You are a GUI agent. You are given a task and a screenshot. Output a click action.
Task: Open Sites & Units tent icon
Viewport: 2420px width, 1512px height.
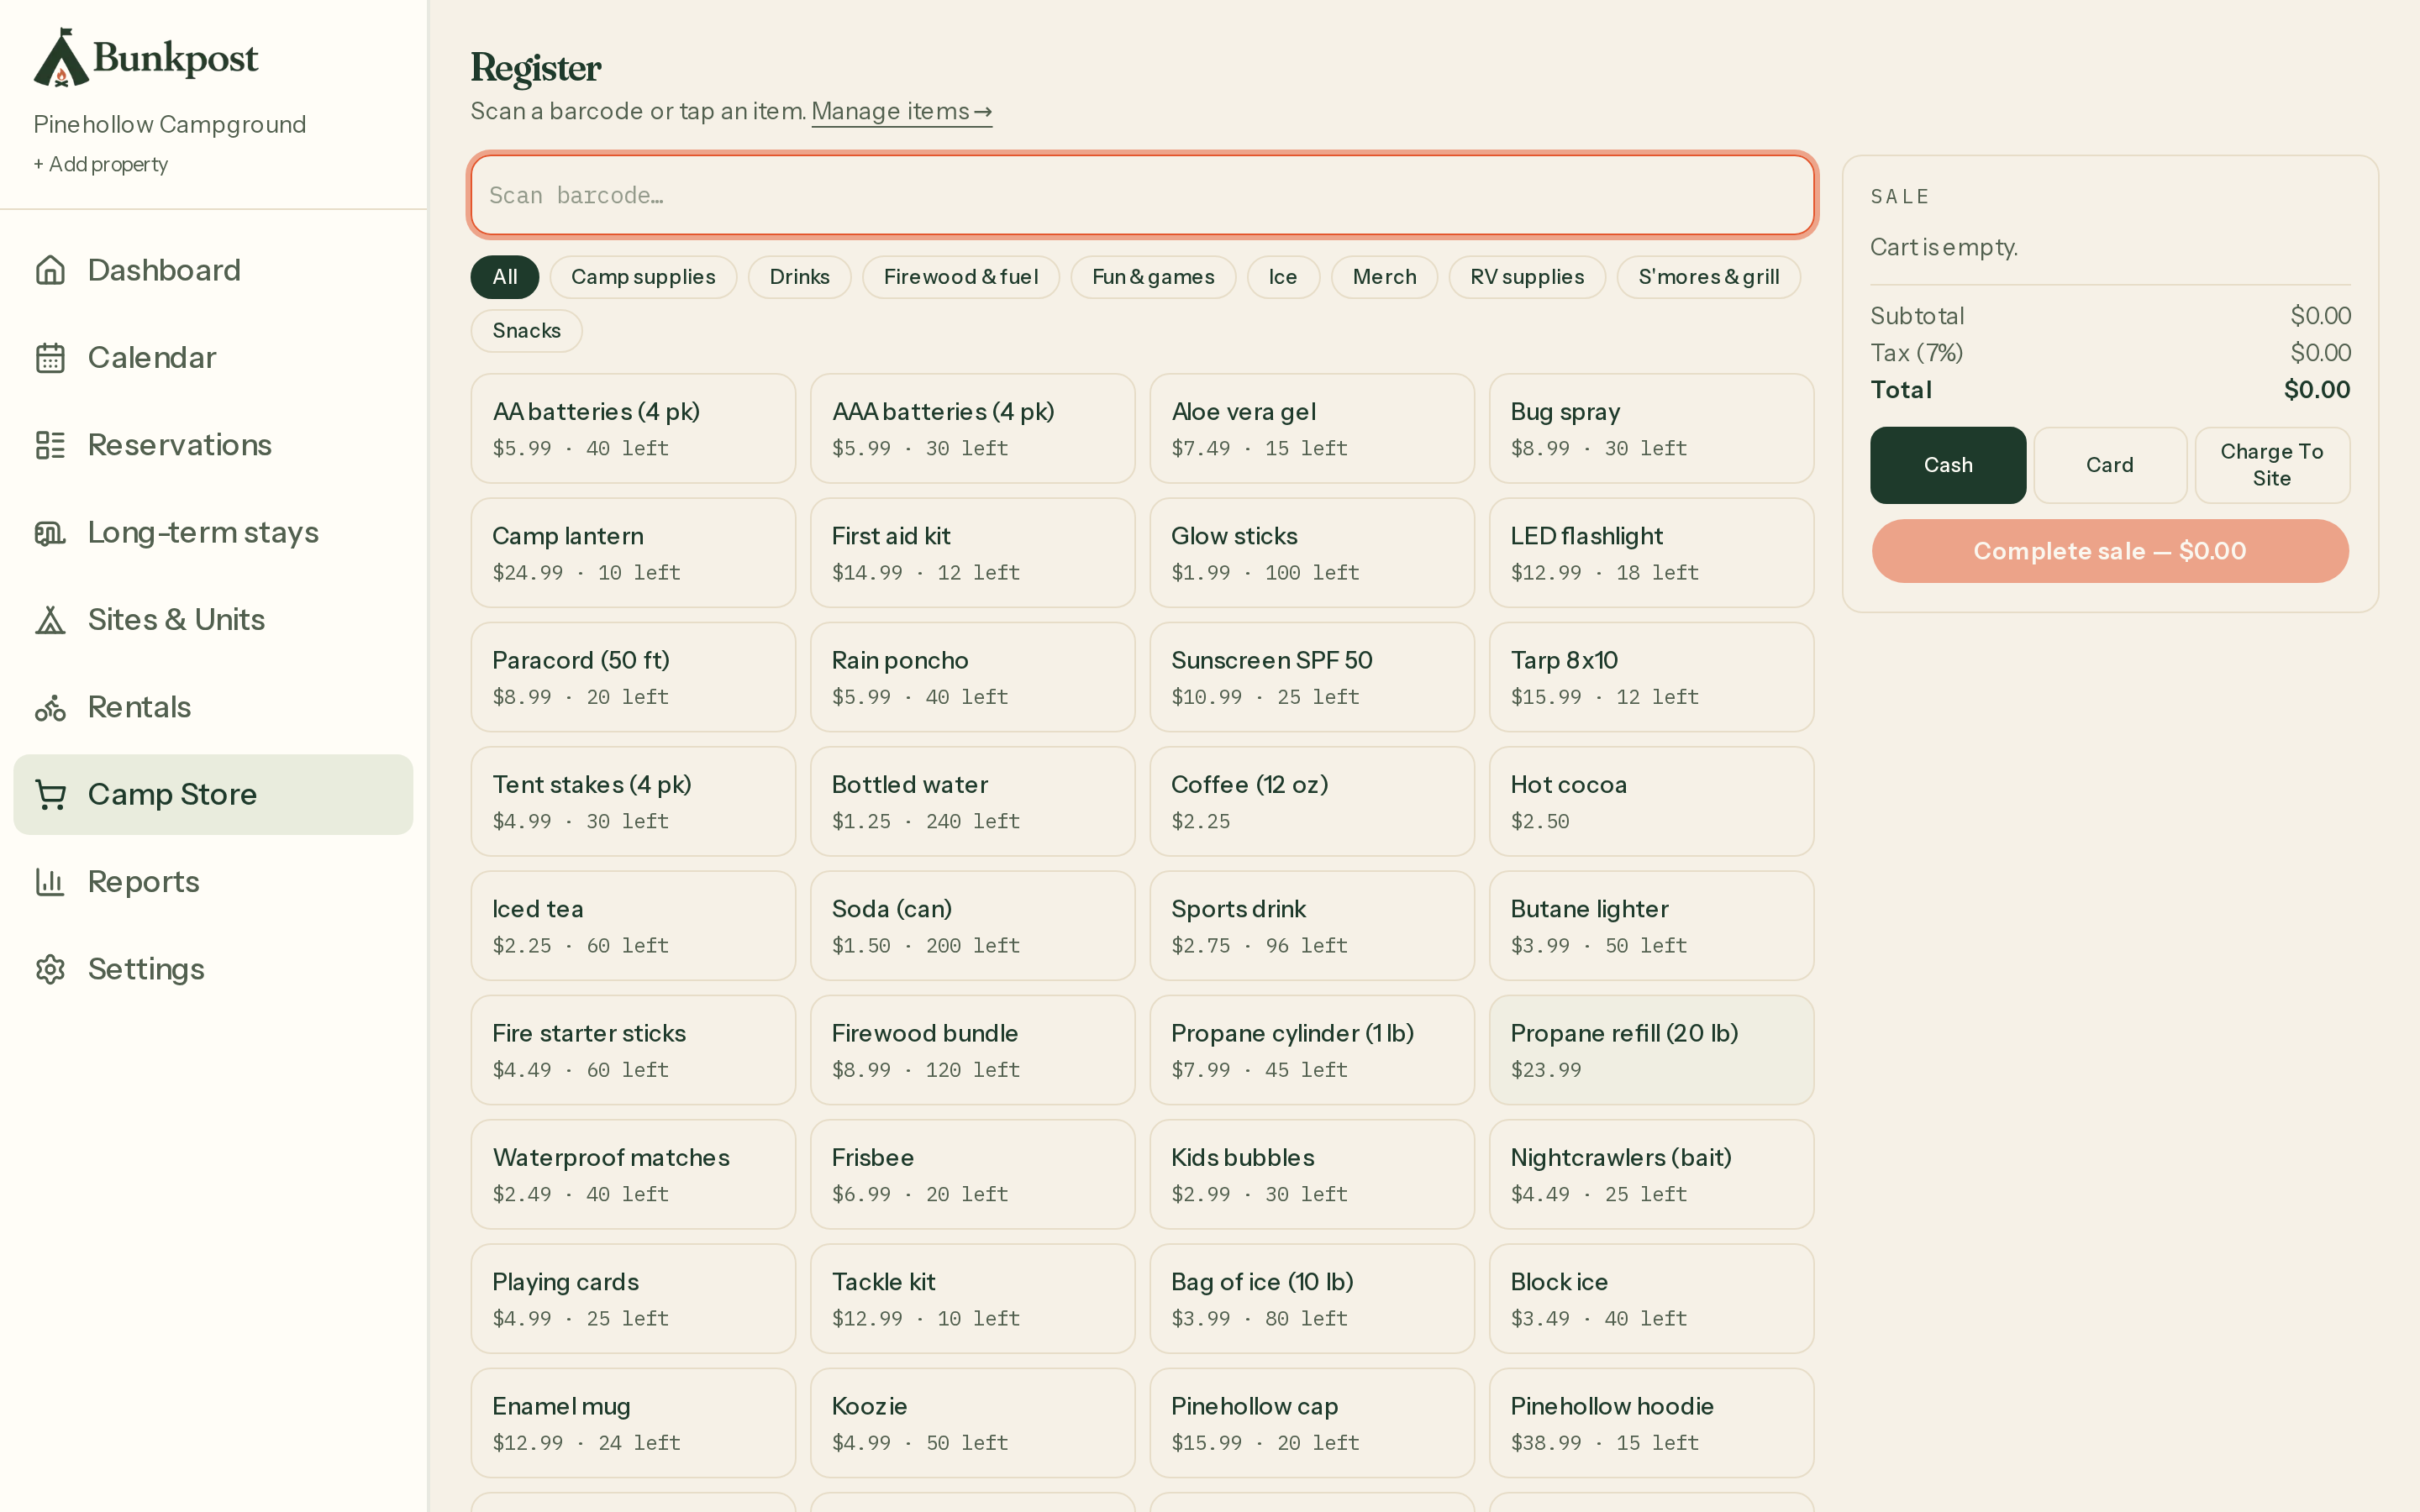(x=50, y=619)
